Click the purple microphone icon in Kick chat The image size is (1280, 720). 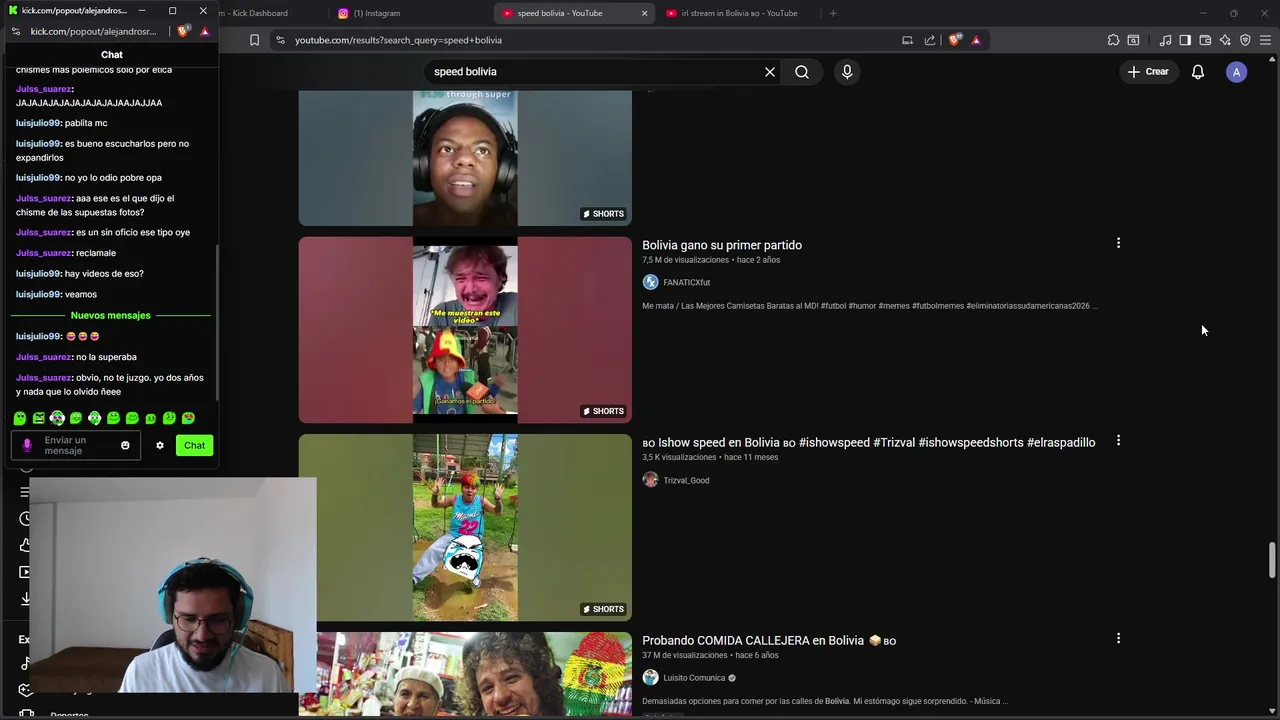point(27,445)
